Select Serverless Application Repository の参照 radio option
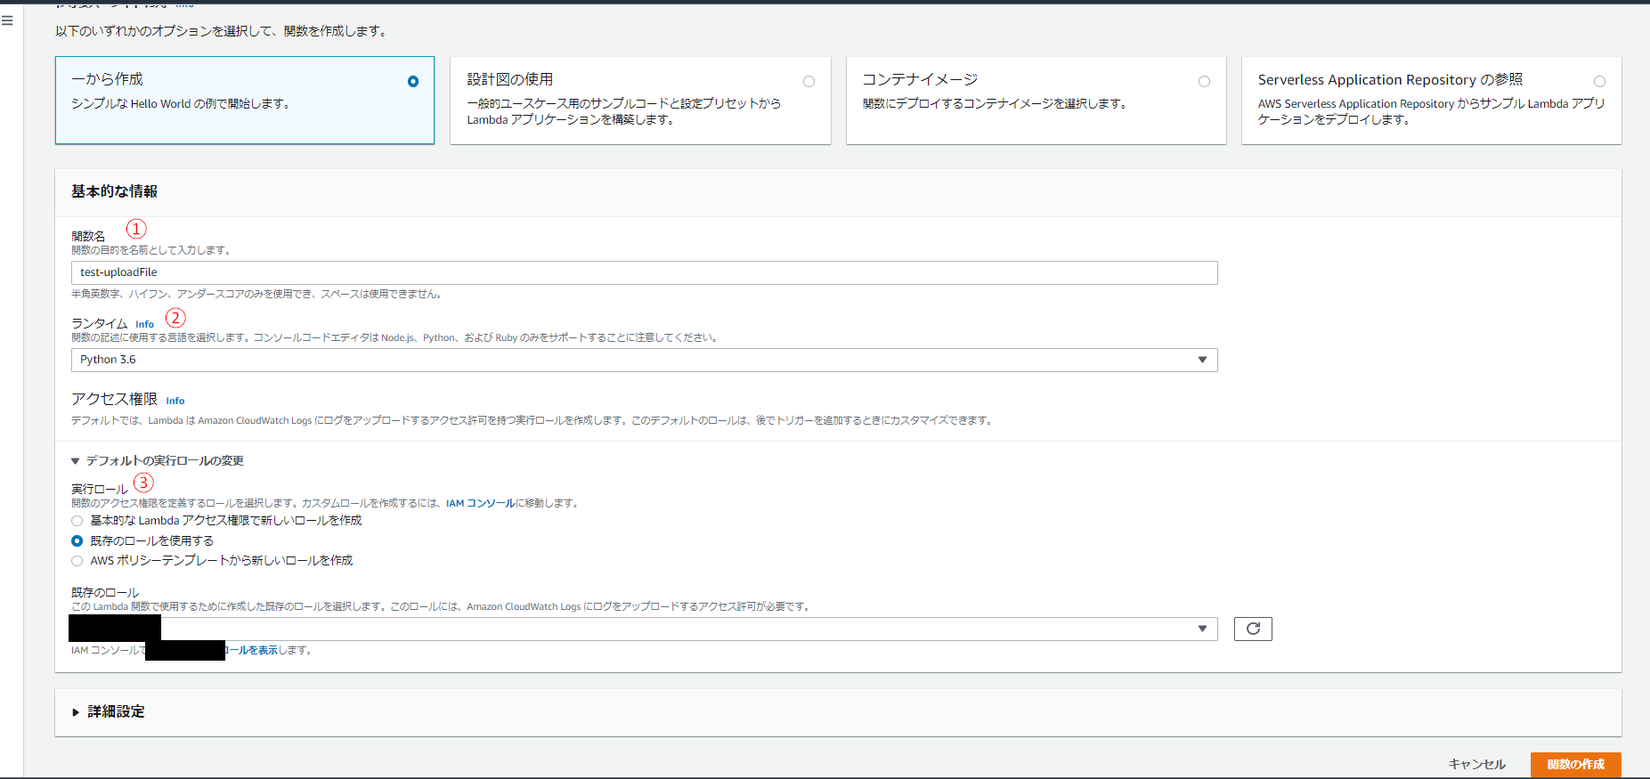Screen dimensions: 1650x779 1600,81
